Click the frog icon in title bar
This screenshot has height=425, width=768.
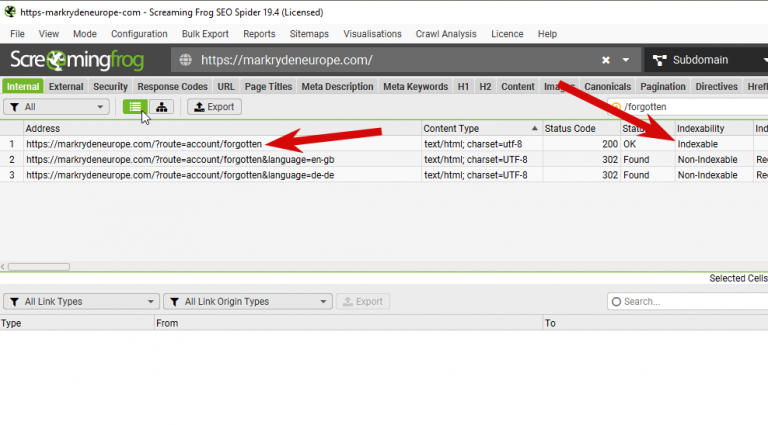pyautogui.click(x=10, y=12)
